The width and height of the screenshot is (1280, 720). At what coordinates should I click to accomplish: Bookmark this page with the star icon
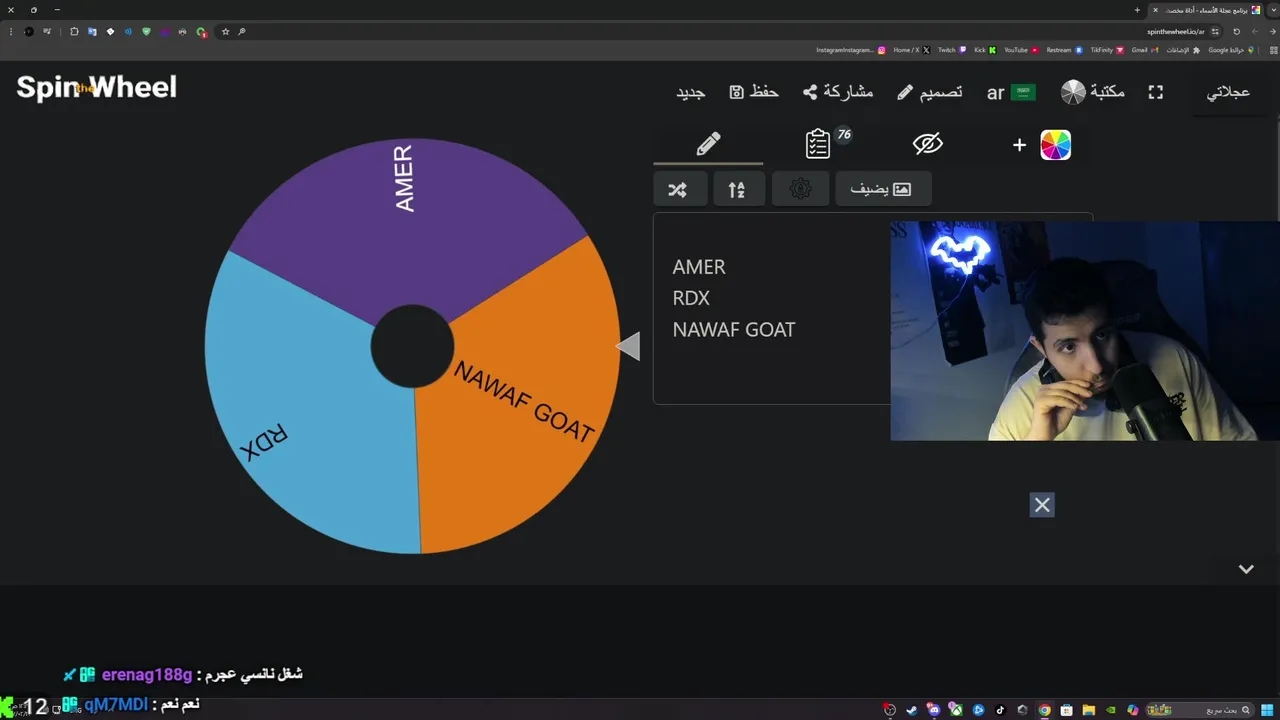[225, 31]
